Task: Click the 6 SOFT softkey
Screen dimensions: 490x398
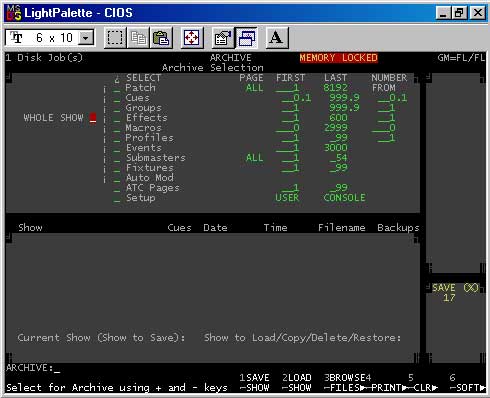Action: point(467,383)
